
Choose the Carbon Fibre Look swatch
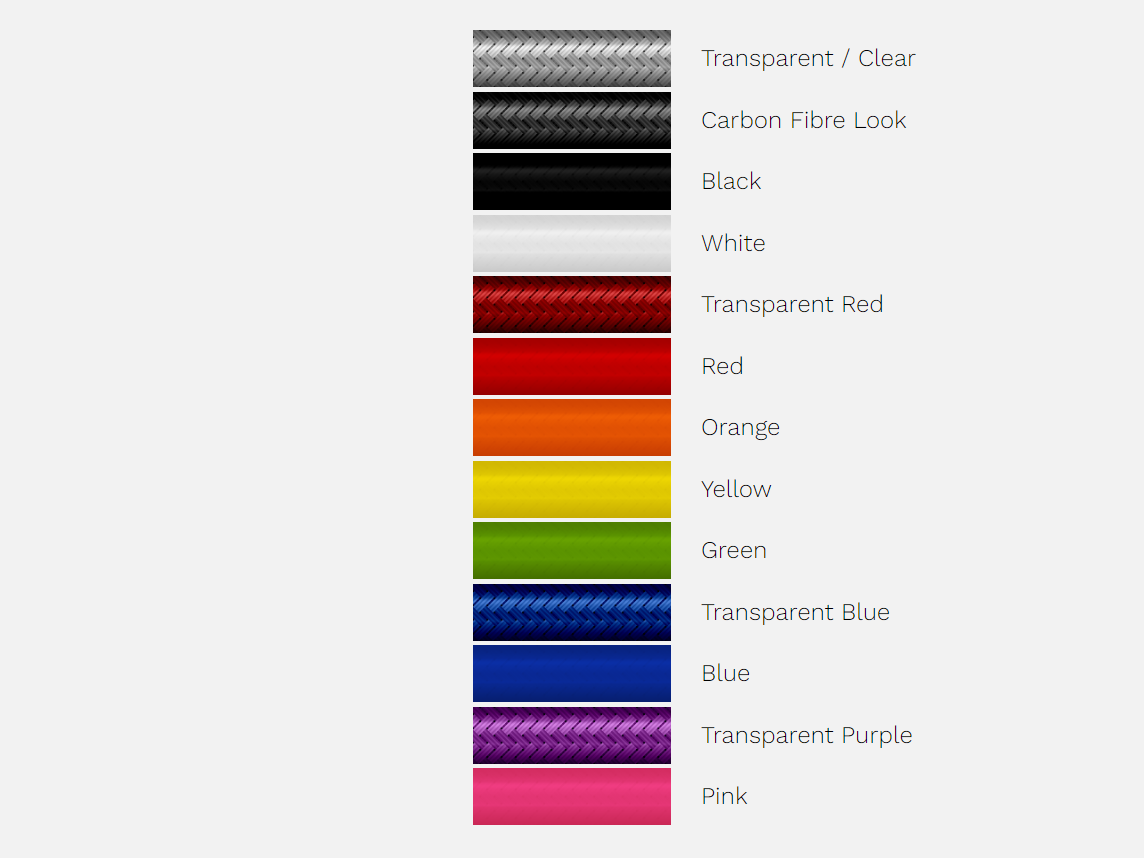click(571, 120)
